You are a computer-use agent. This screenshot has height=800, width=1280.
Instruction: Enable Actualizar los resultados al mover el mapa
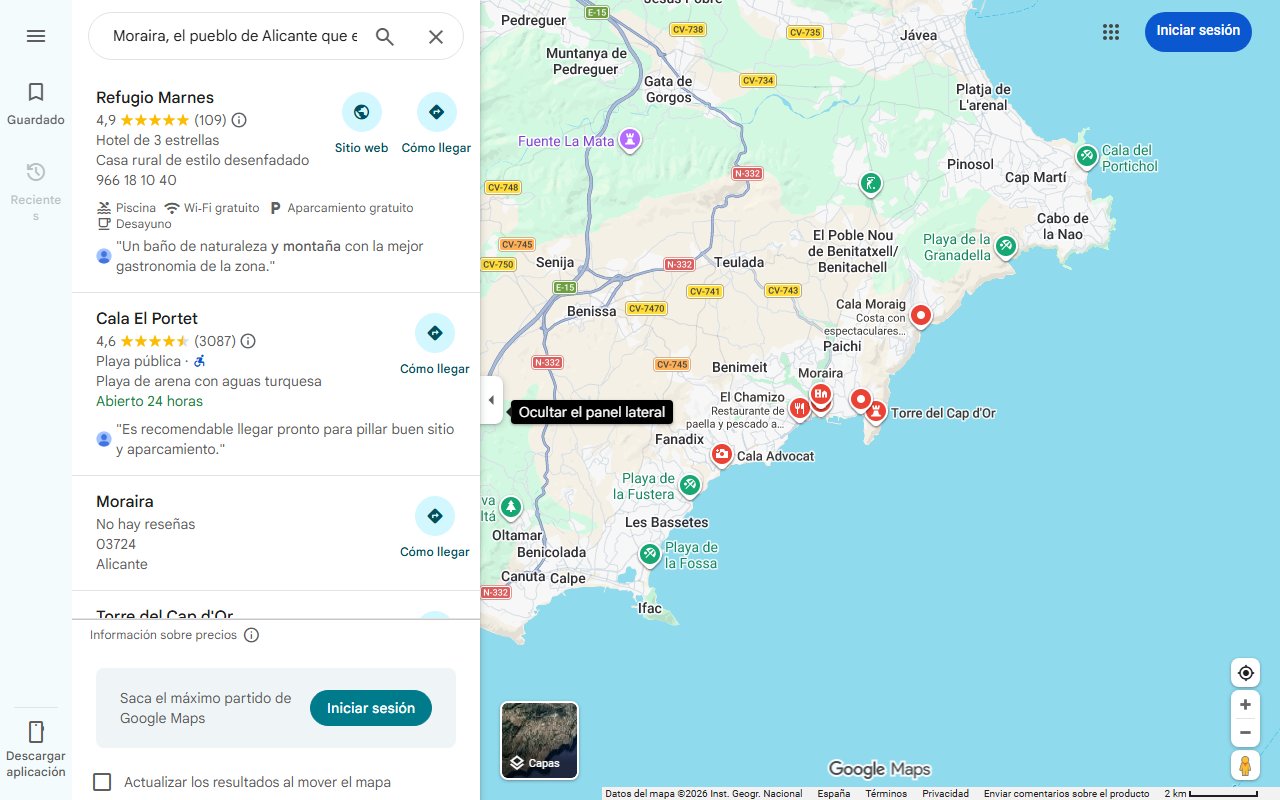click(x=102, y=782)
